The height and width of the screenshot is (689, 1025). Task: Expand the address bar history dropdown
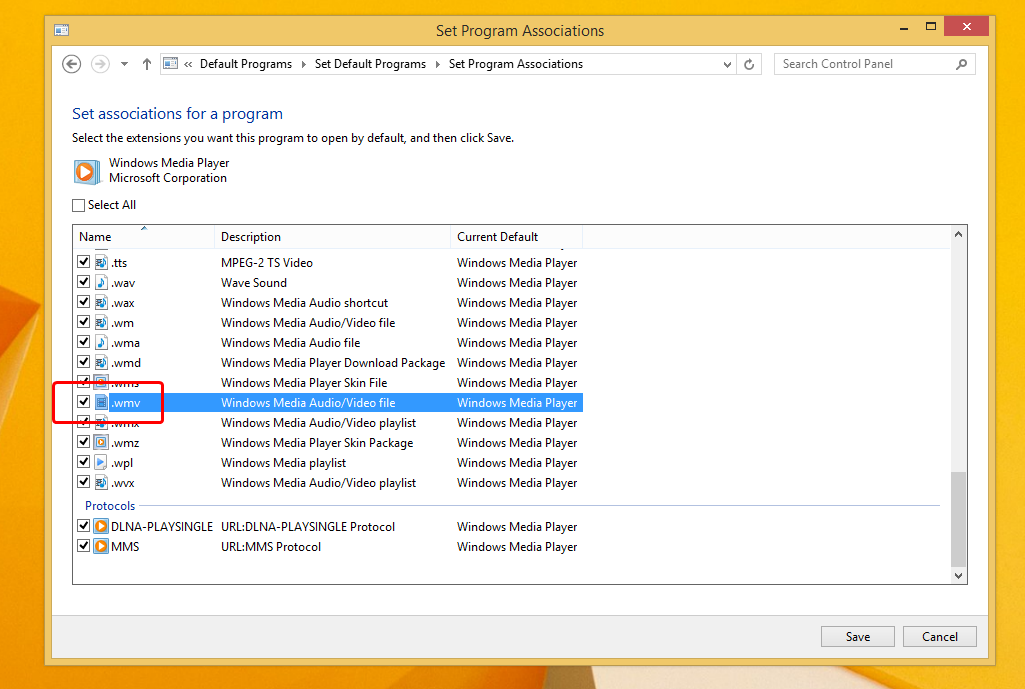tap(727, 64)
